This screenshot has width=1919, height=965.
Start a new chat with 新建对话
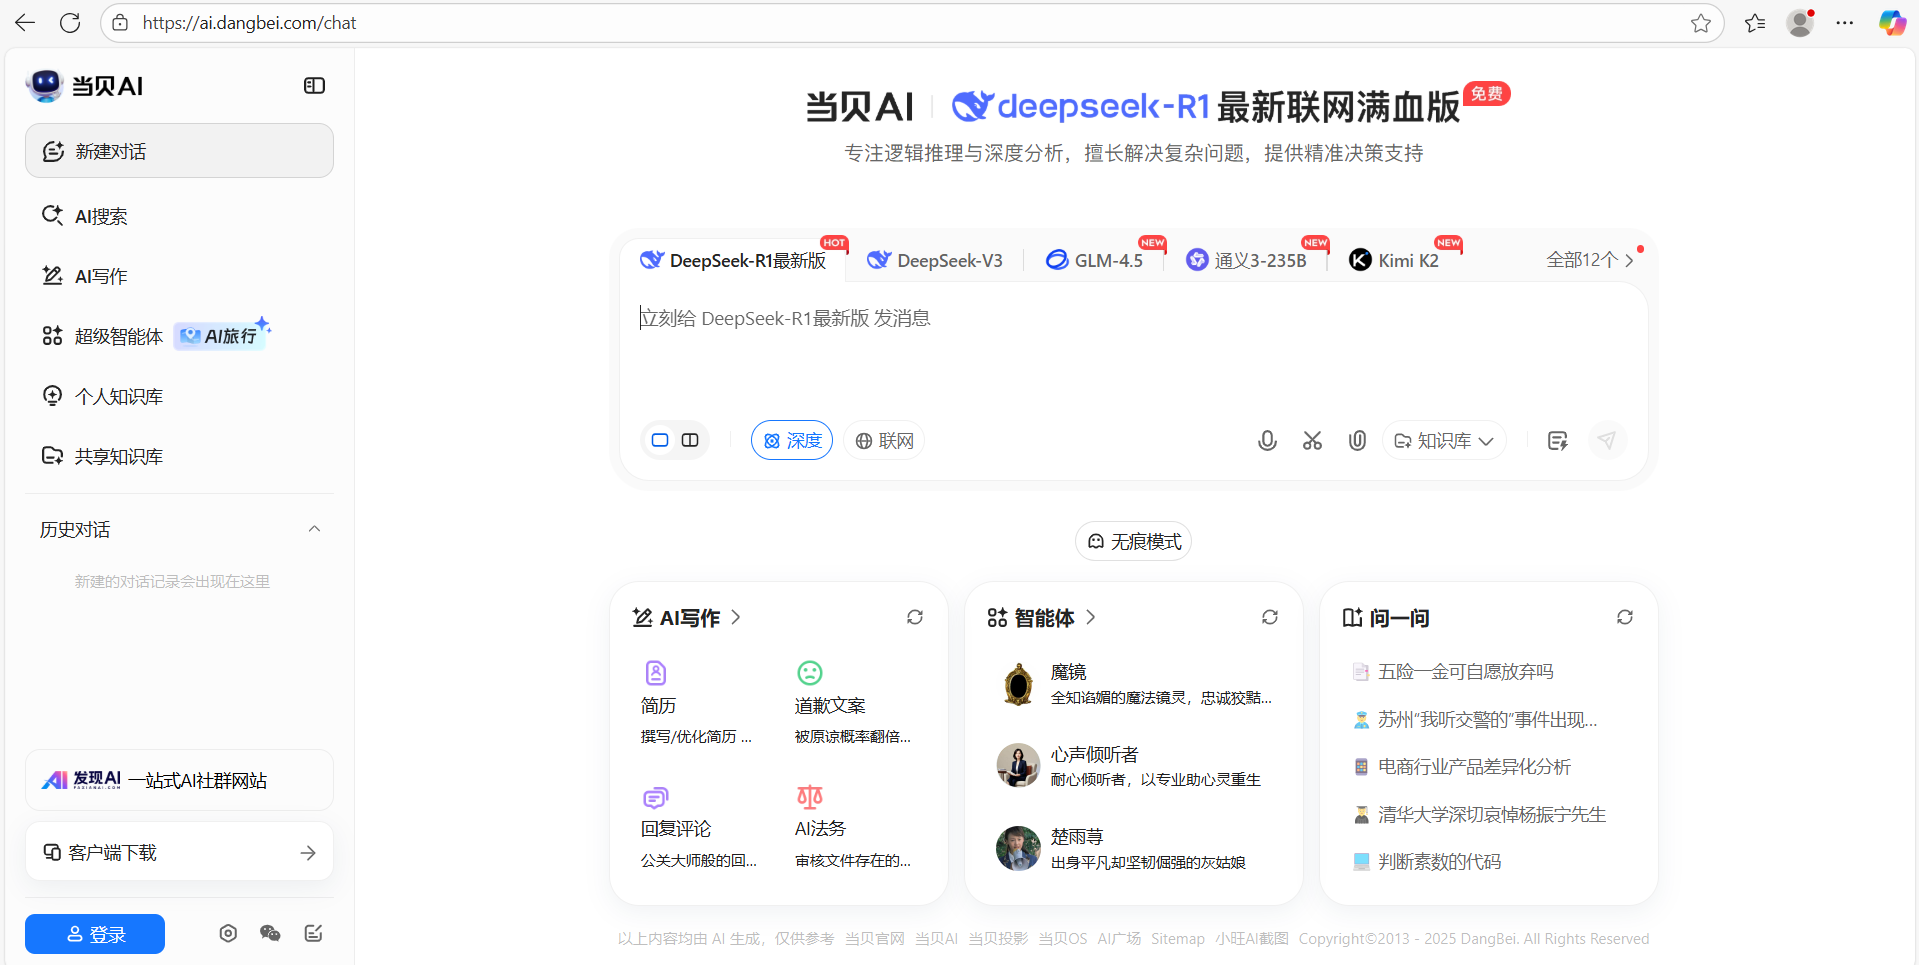click(x=179, y=151)
